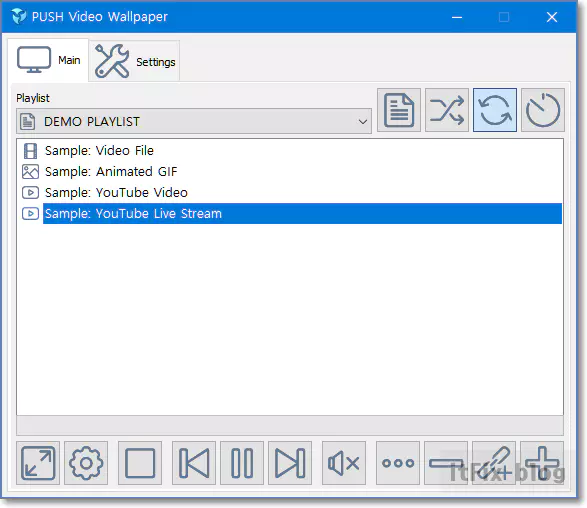Expand the DEMO PLAYLIST dropdown
Screen dimensions: 587x508
(x=194, y=121)
